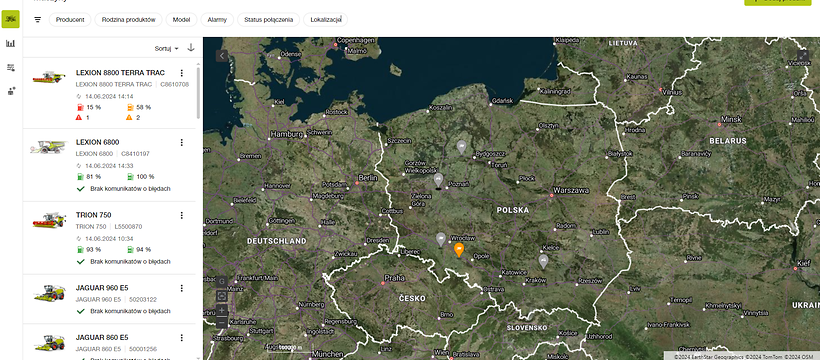Click the 100 % tank value on LEXION 6800
Viewport: 820px width, 360px height.
[145, 177]
